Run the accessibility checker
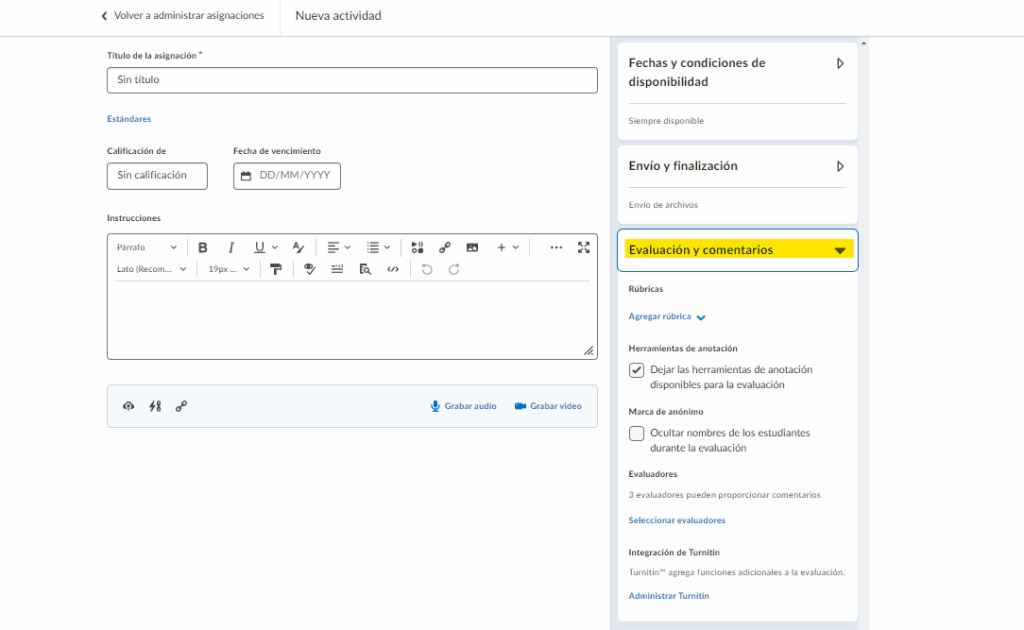Screen dimensions: 1024x630 (310, 269)
